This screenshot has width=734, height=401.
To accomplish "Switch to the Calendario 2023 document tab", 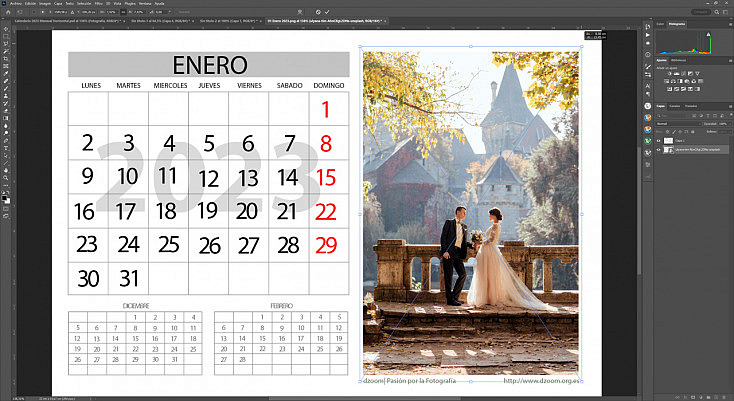I will pyautogui.click(x=69, y=21).
